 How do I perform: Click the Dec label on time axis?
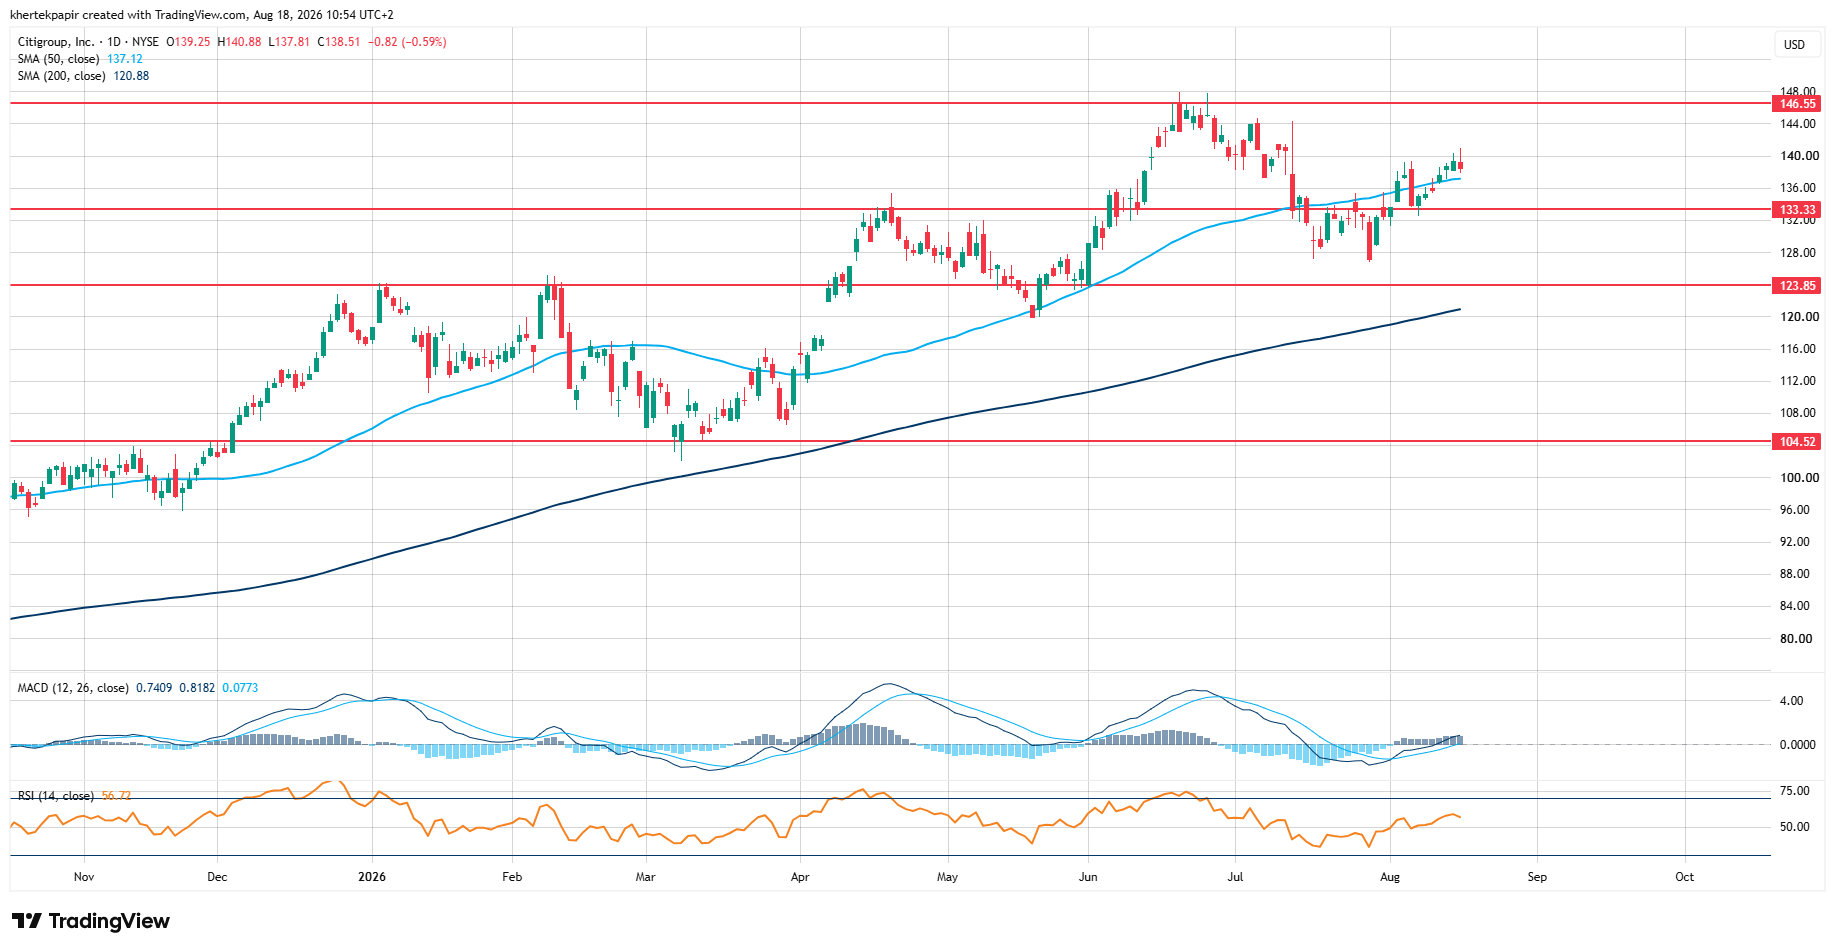tap(217, 877)
